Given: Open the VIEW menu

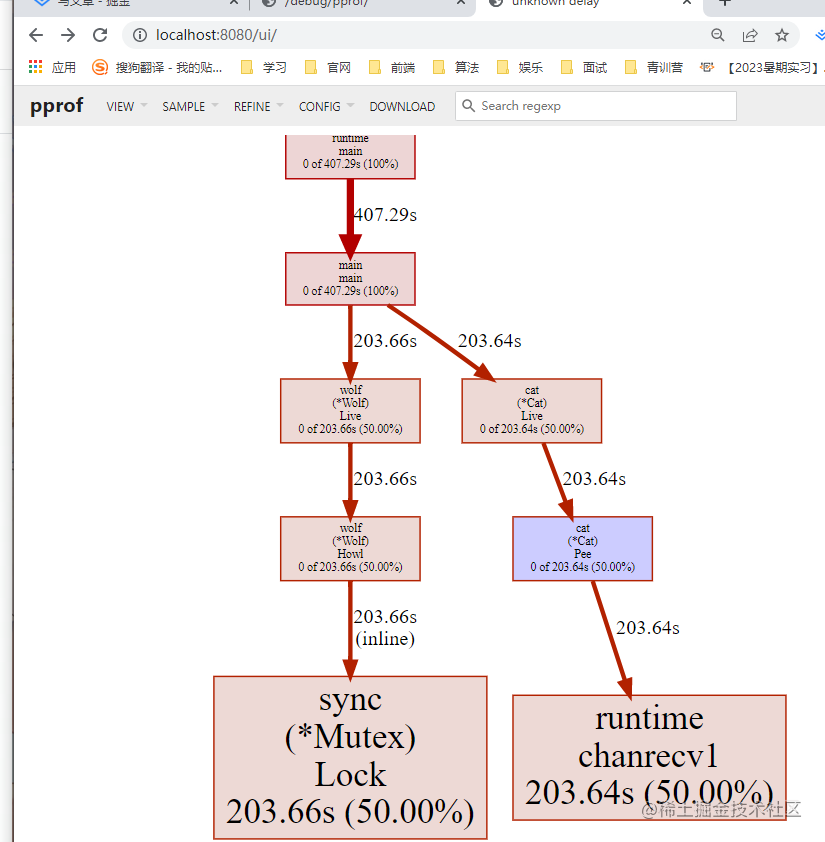Looking at the screenshot, I should [127, 106].
